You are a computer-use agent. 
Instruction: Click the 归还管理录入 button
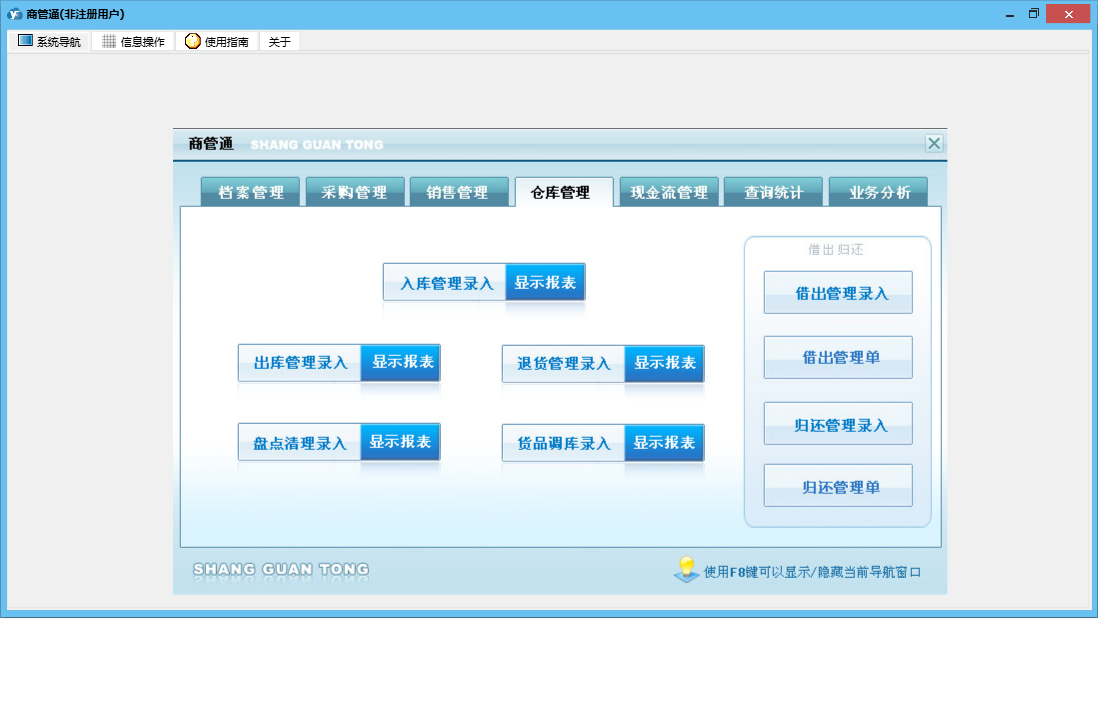point(838,424)
